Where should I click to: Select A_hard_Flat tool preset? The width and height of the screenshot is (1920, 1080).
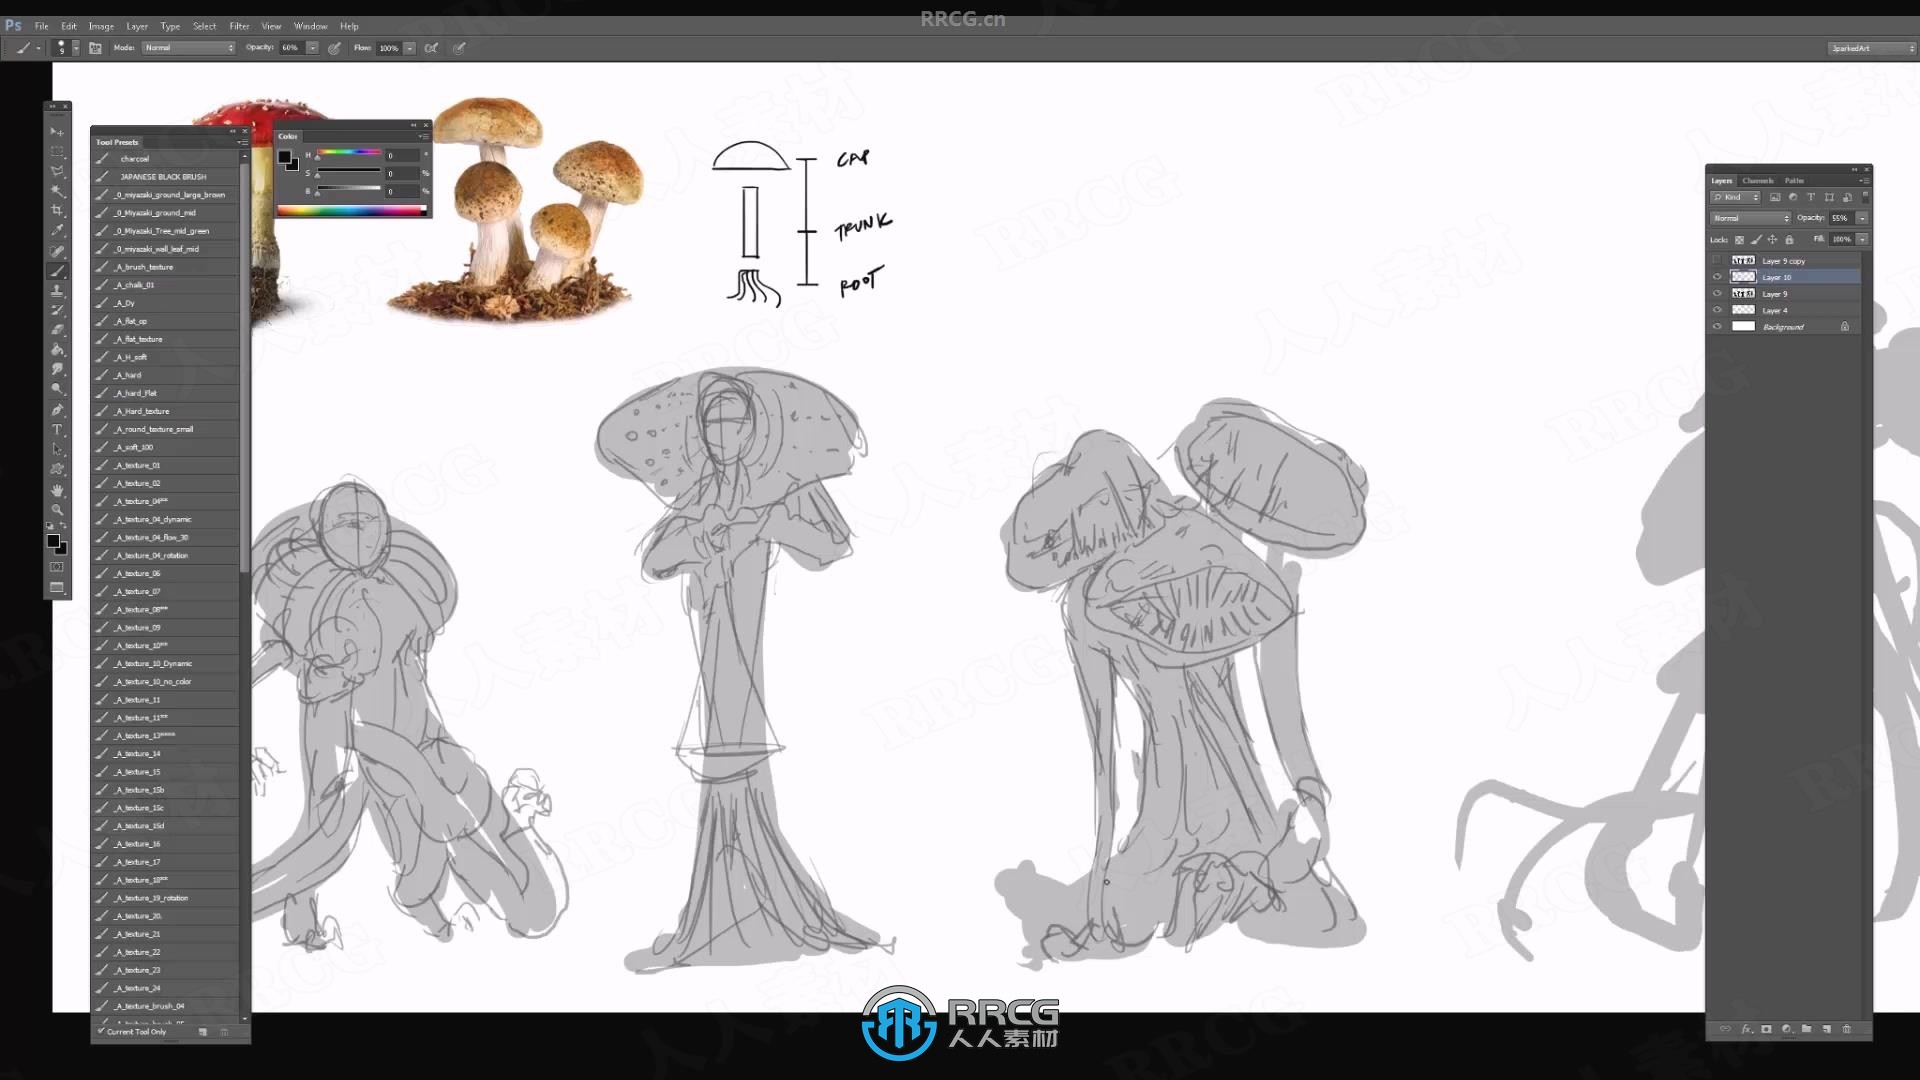[x=166, y=393]
